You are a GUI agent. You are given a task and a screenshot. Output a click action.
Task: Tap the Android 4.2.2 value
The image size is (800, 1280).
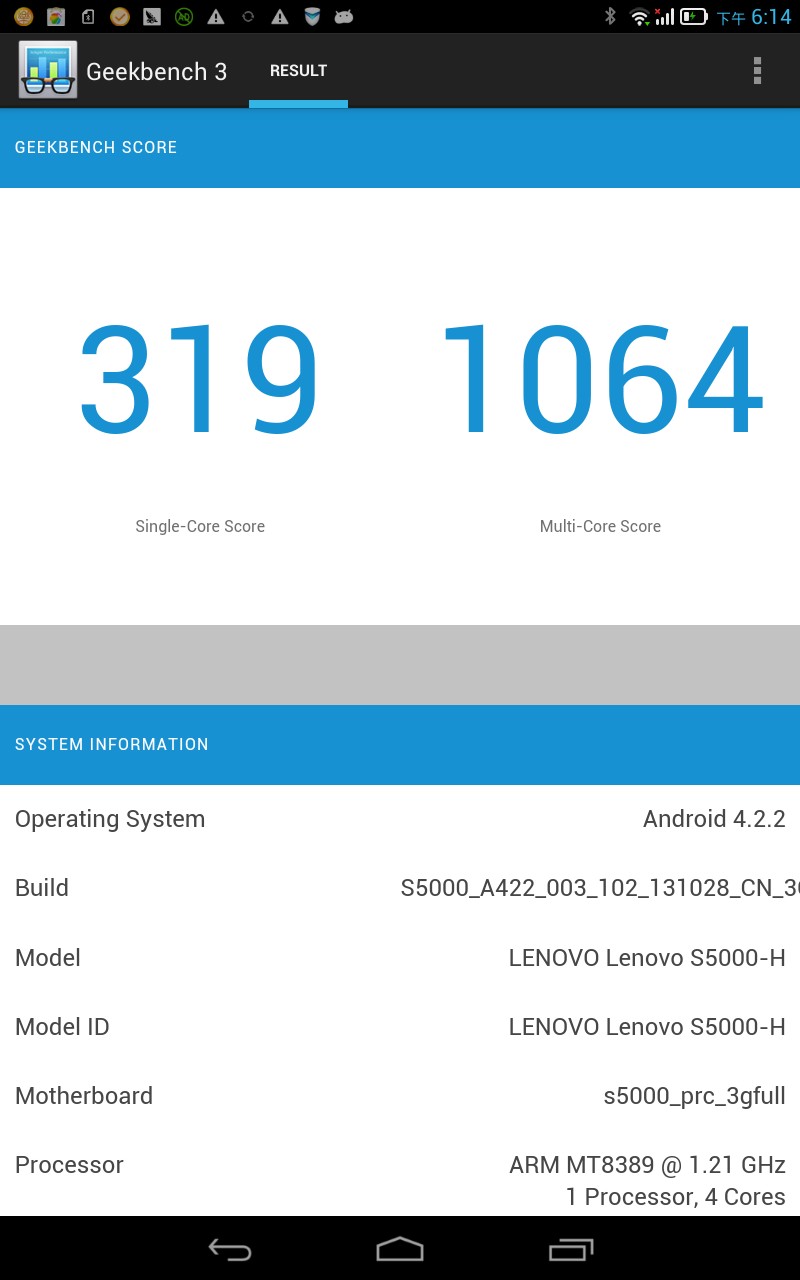click(714, 819)
